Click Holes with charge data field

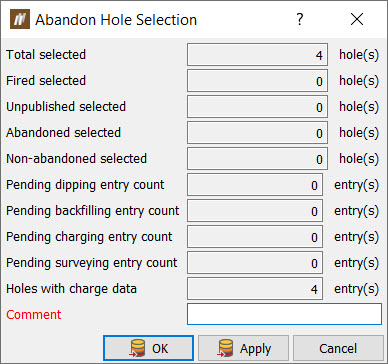[x=255, y=288]
